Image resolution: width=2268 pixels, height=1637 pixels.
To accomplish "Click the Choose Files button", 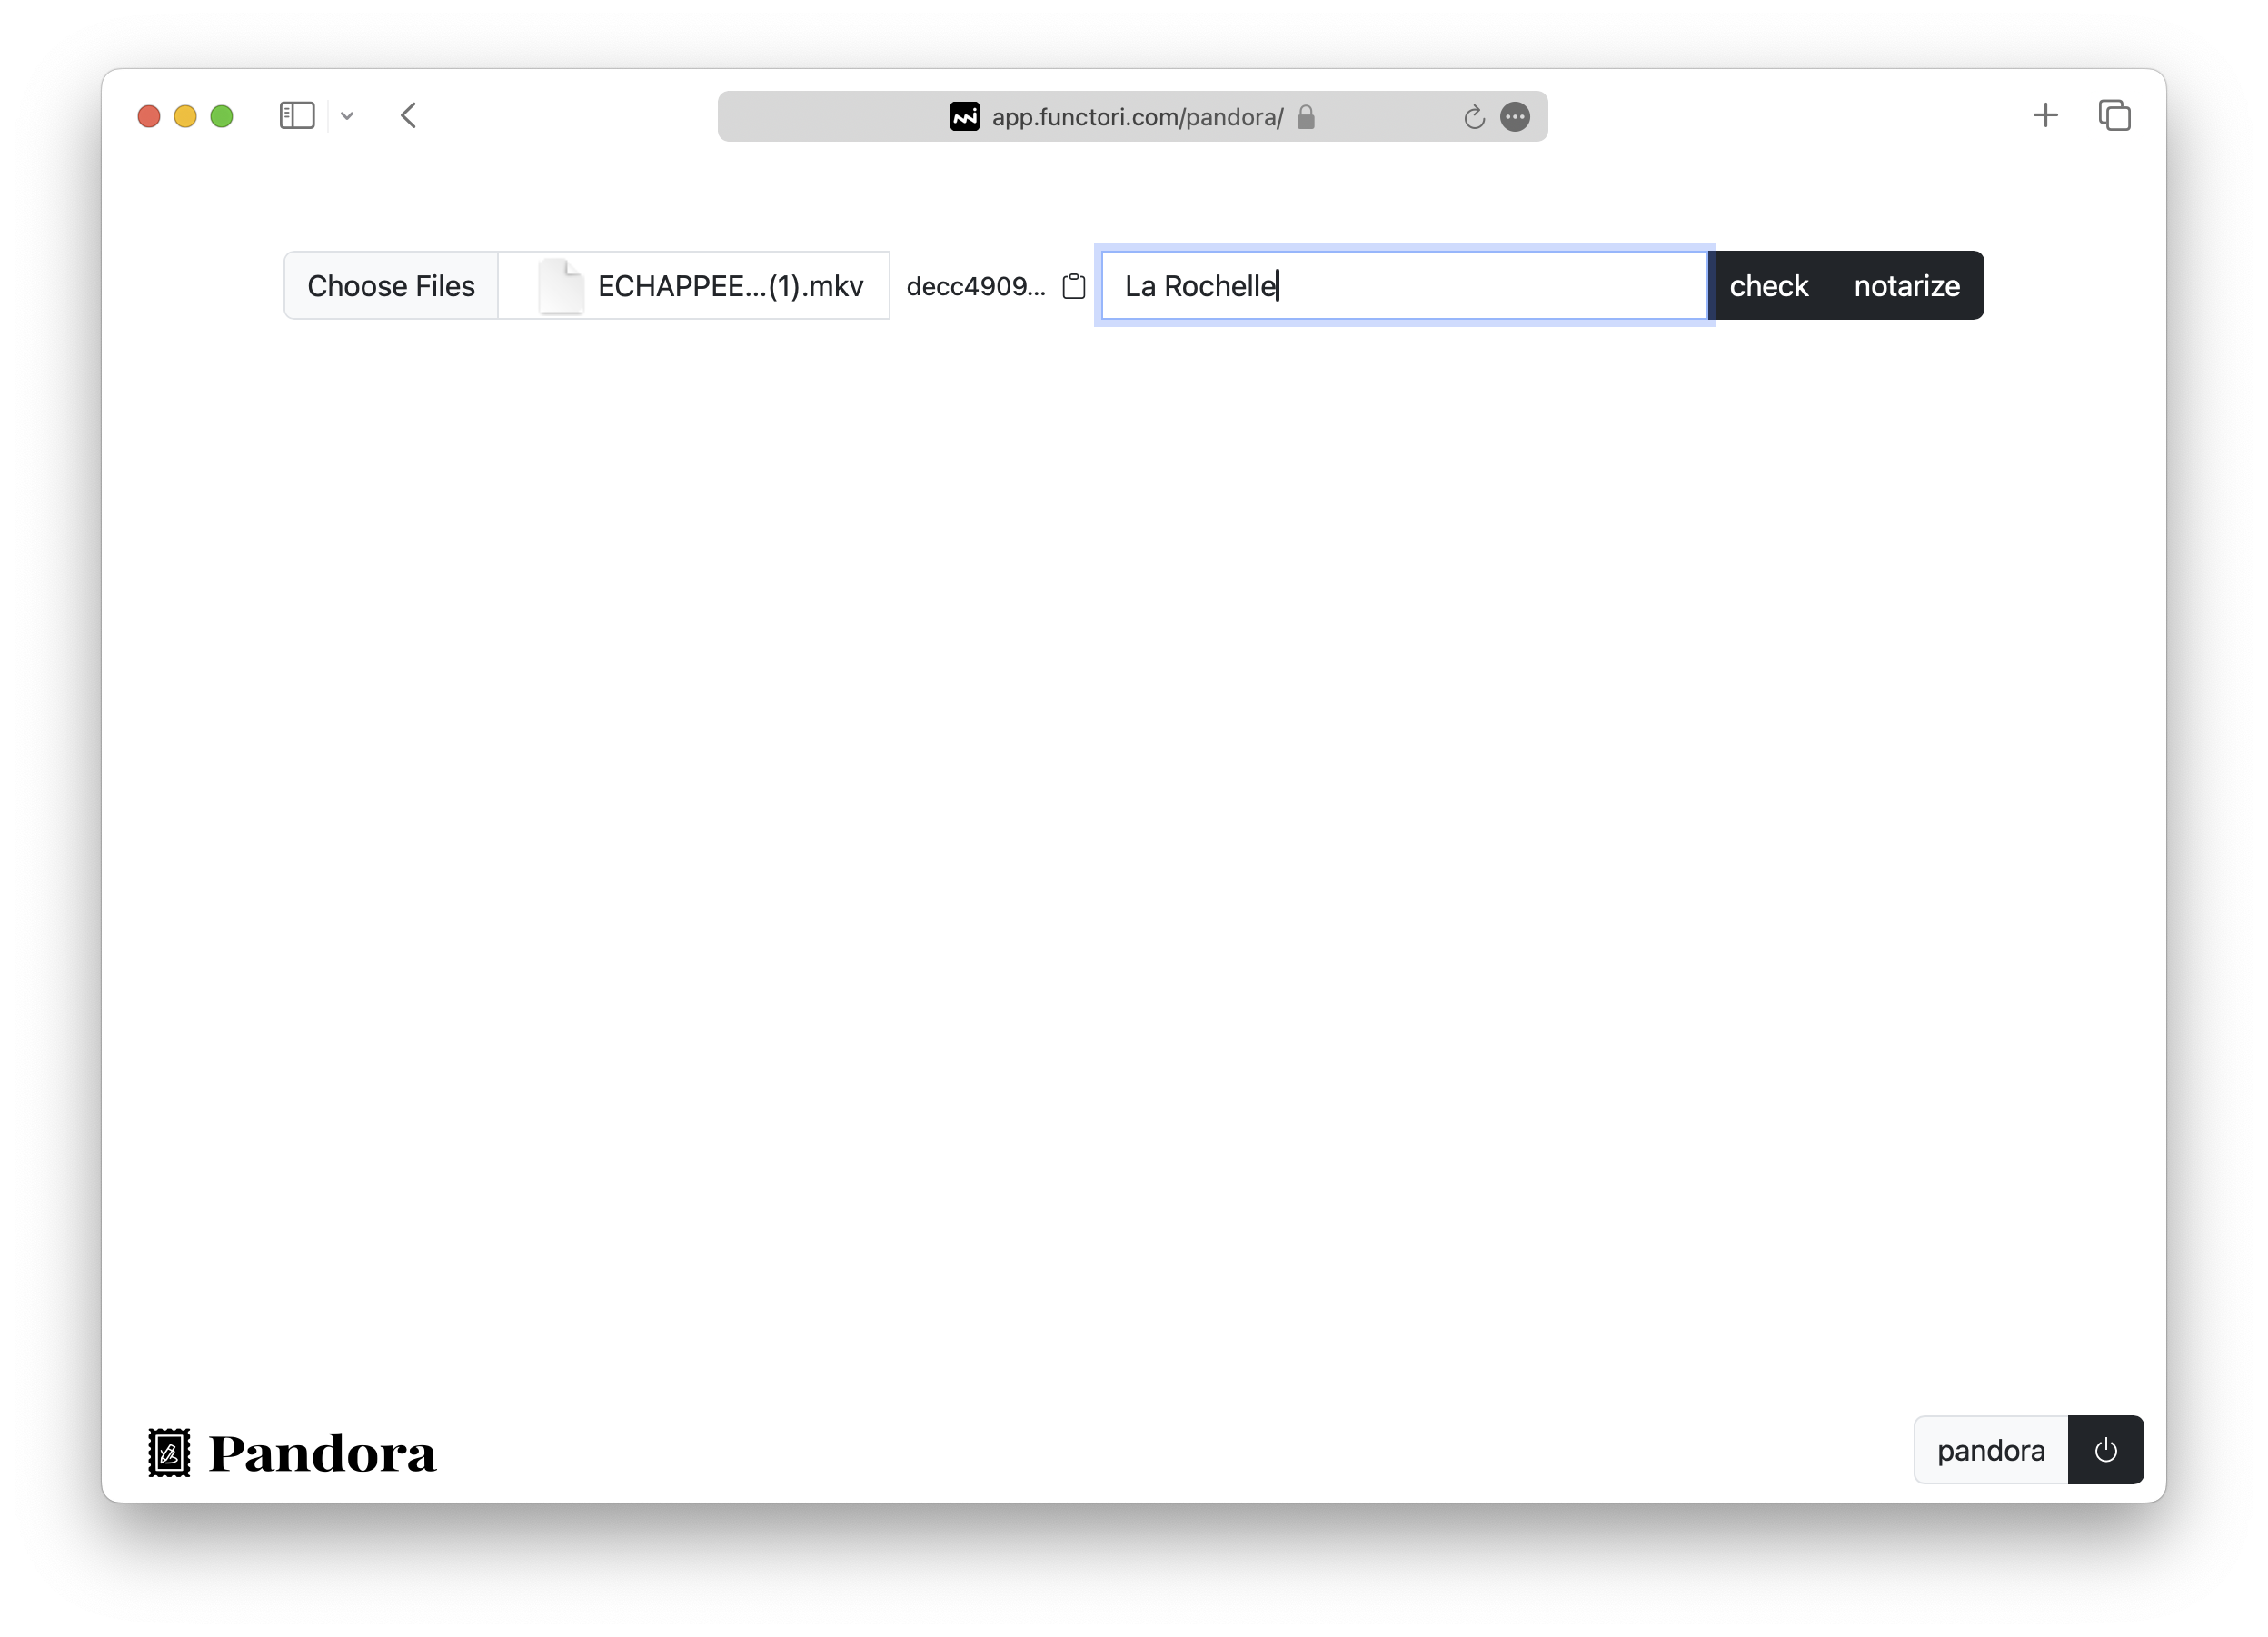I will (x=391, y=285).
